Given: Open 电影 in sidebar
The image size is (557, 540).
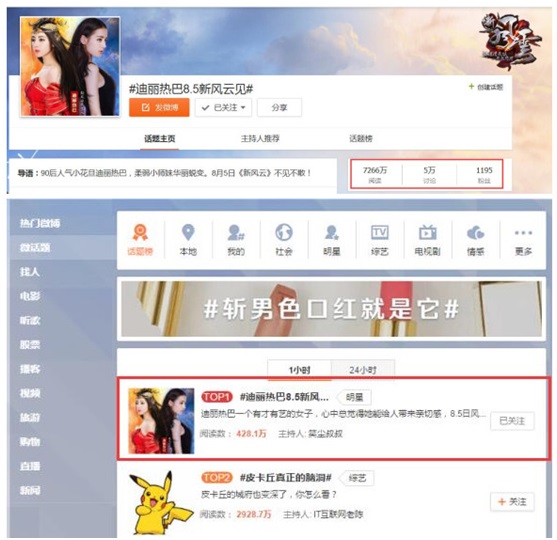Looking at the screenshot, I should click(30, 296).
